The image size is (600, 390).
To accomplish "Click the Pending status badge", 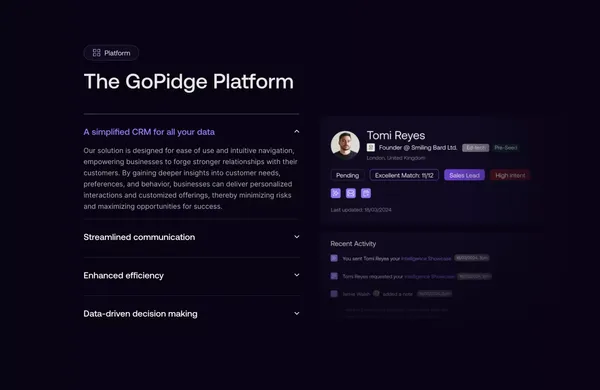I will click(x=347, y=175).
